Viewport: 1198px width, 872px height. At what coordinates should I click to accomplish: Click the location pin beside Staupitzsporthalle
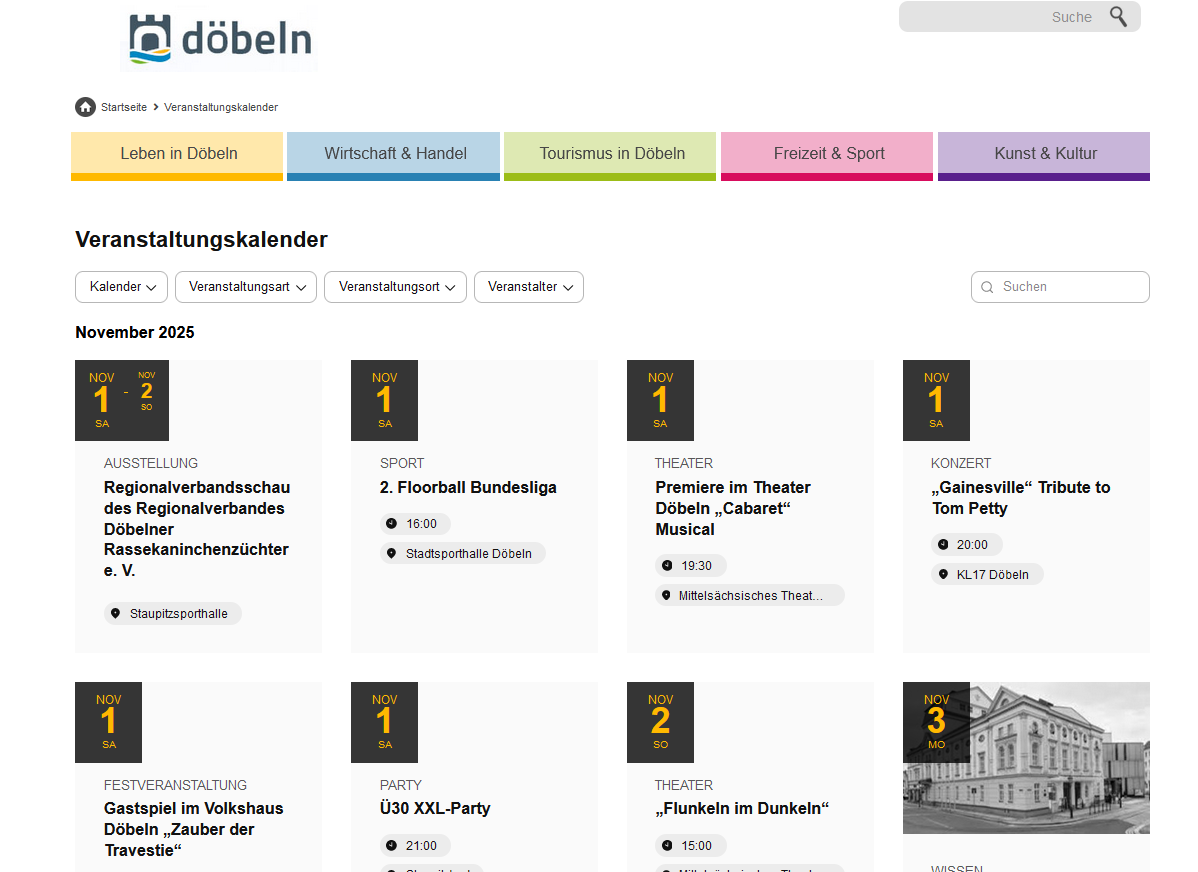115,614
